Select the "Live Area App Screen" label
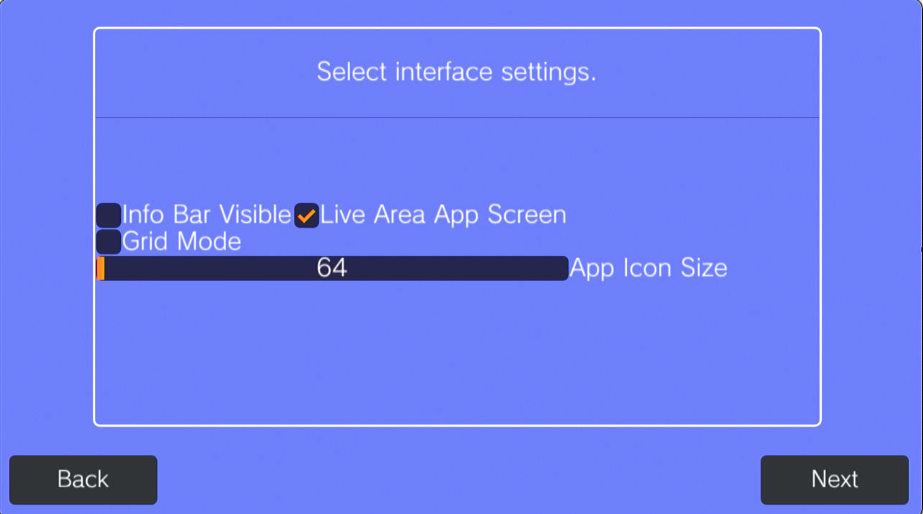 pyautogui.click(x=443, y=215)
